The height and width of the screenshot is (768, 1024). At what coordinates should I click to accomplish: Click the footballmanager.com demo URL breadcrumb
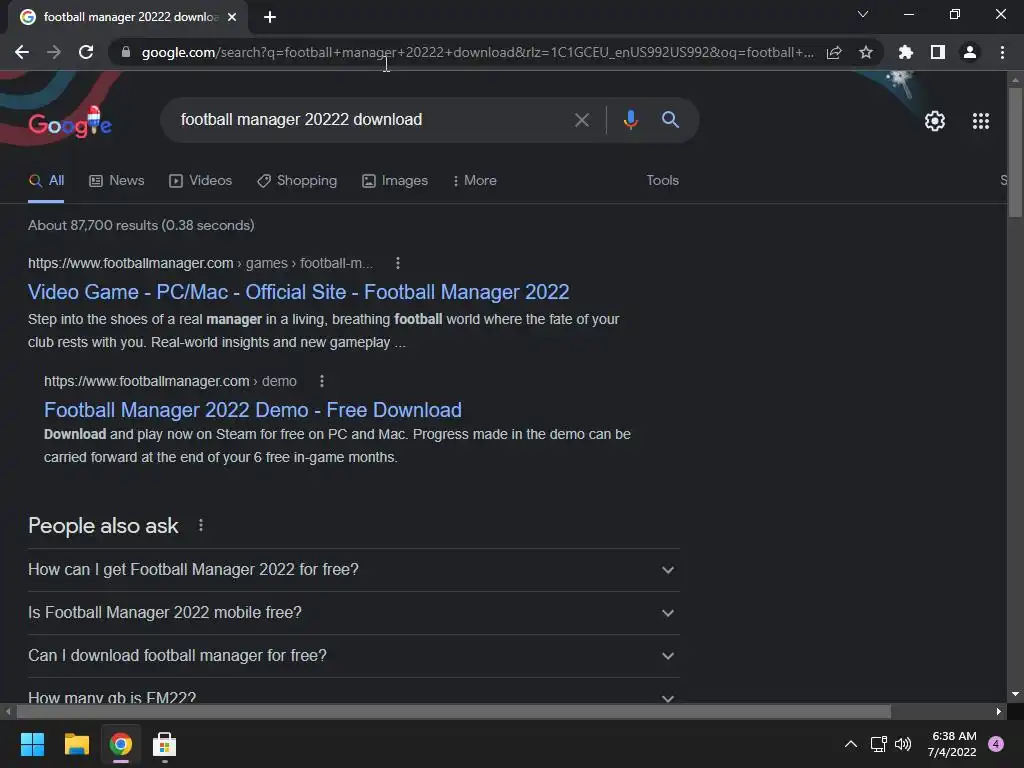pyautogui.click(x=170, y=381)
